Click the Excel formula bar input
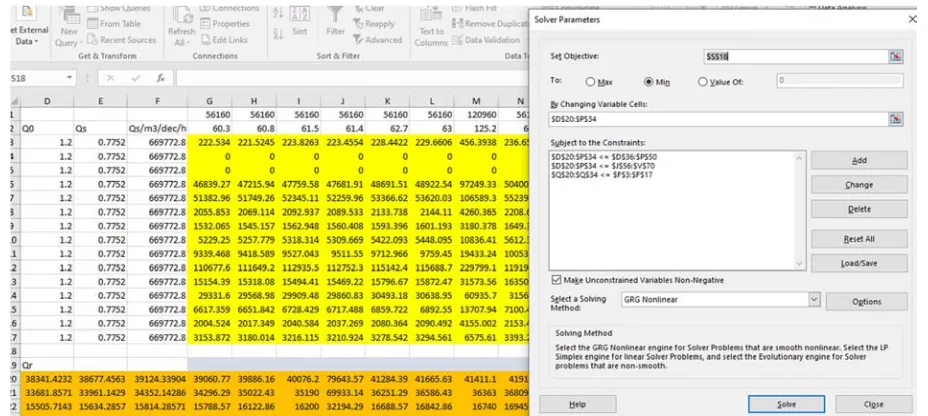Screen dimensions: 928x416 click(352, 78)
